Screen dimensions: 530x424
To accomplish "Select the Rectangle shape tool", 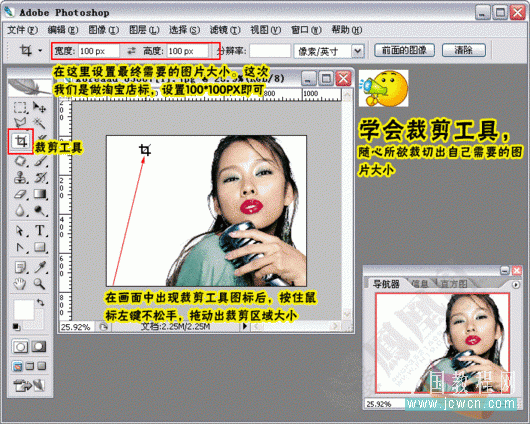I will tap(40, 248).
